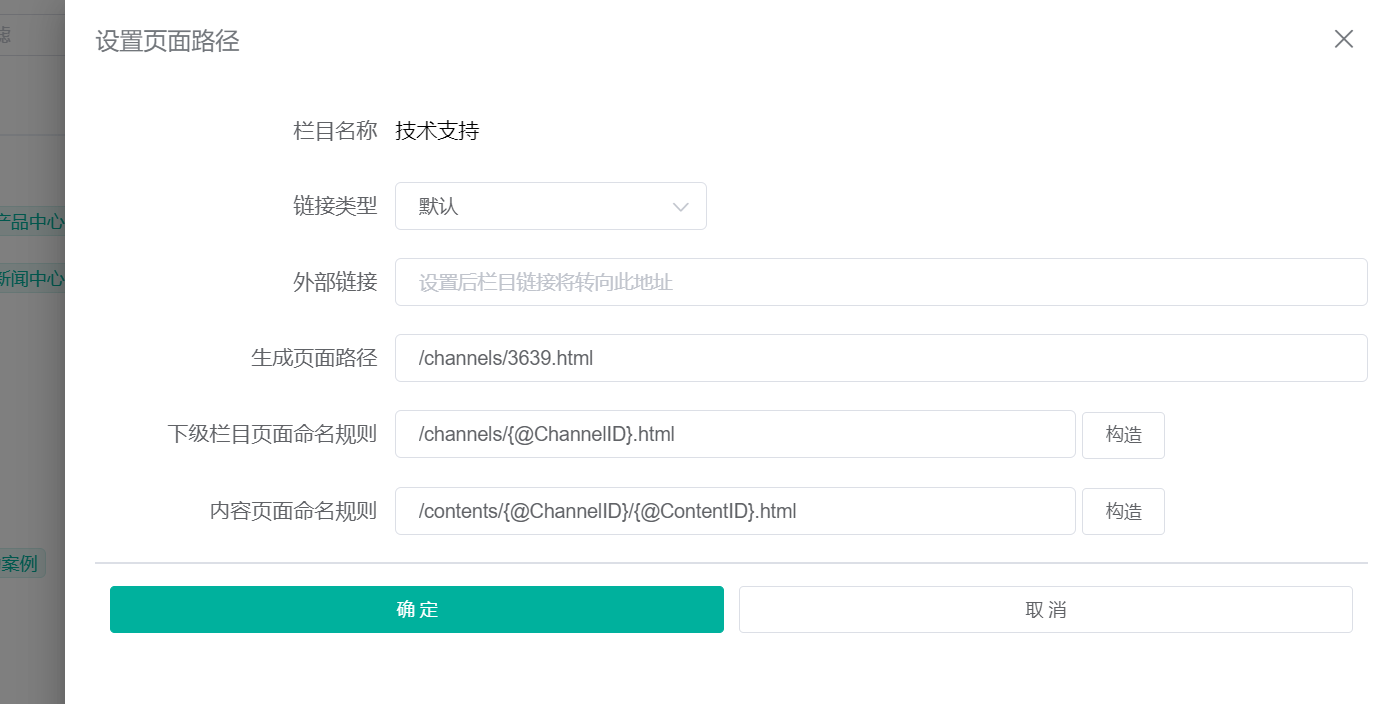1387x704 pixels.
Task: Edit the content page naming rule input
Action: point(735,511)
